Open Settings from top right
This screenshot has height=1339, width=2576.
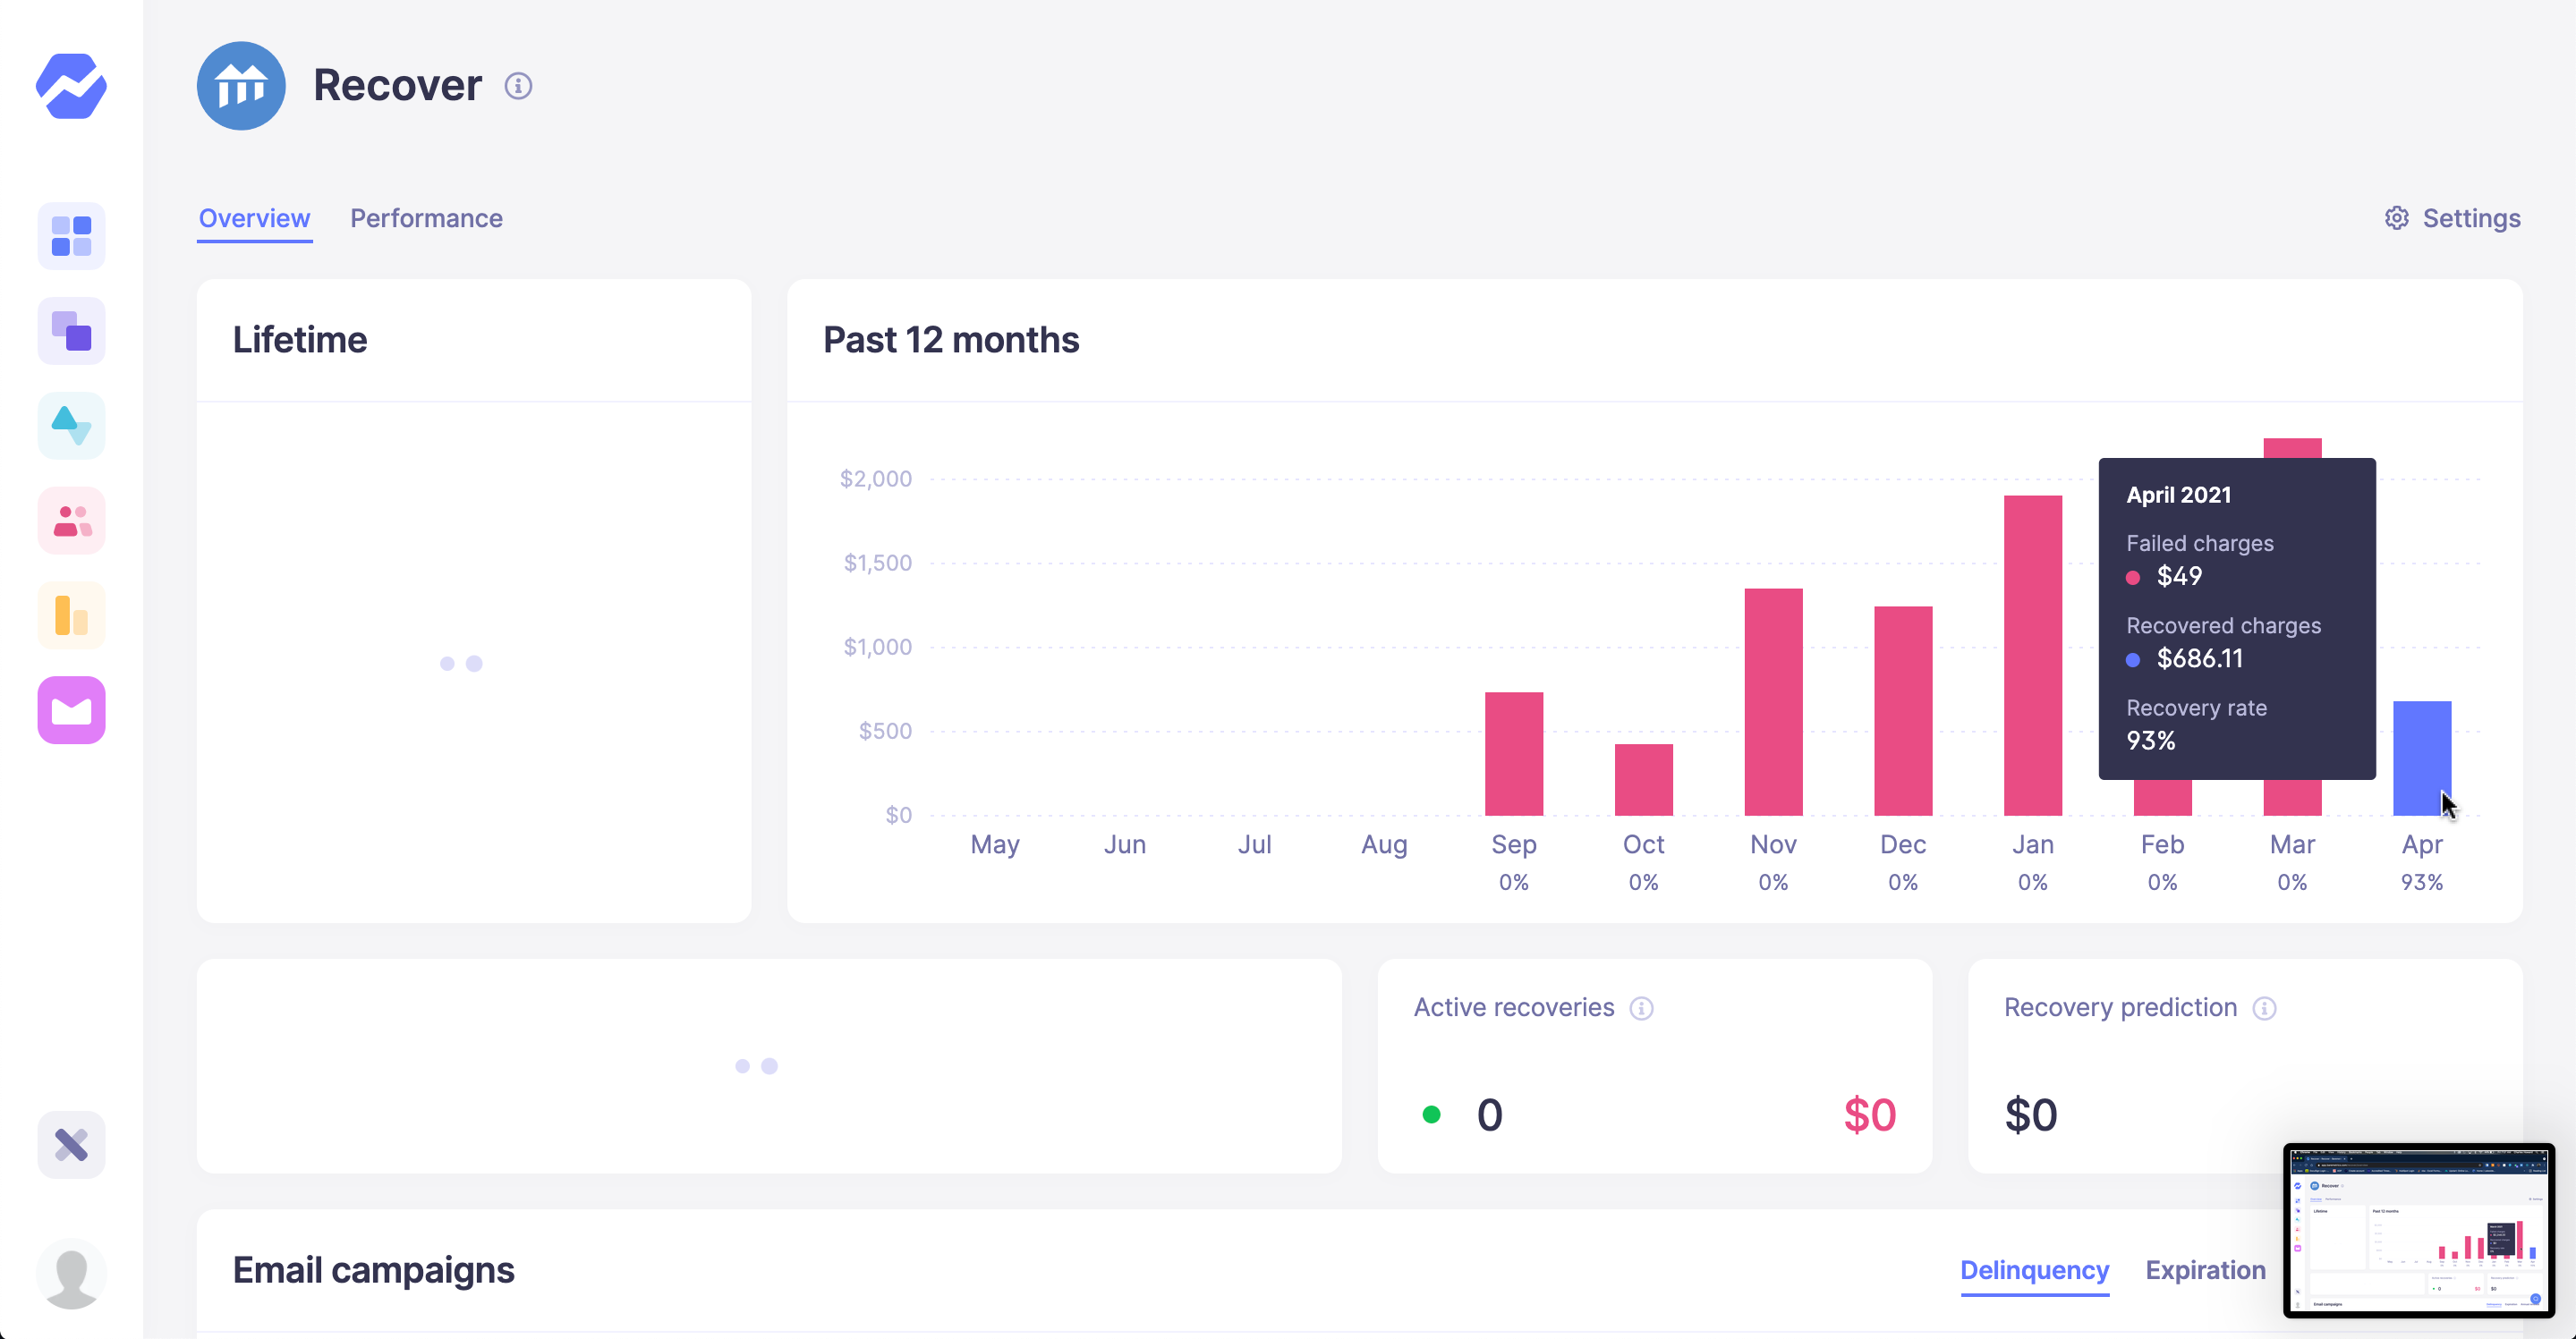pyautogui.click(x=2453, y=218)
